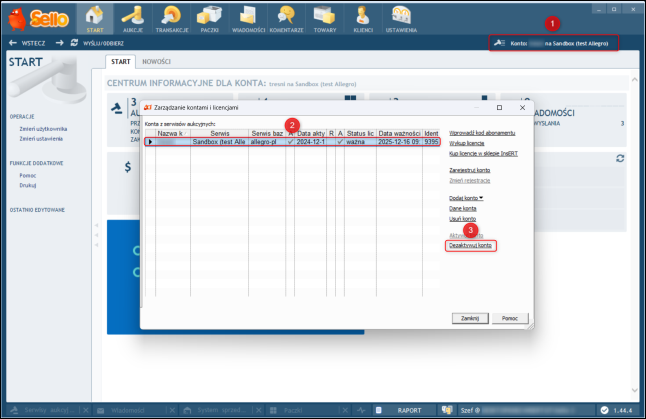Click the Status lic column header
The image size is (646, 419).
coord(360,133)
